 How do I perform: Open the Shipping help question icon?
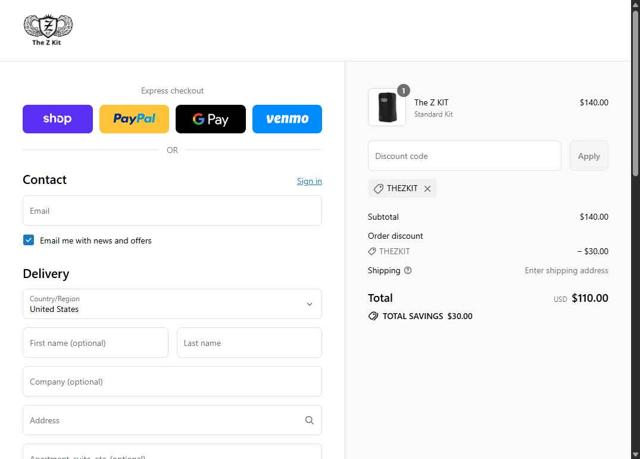408,270
